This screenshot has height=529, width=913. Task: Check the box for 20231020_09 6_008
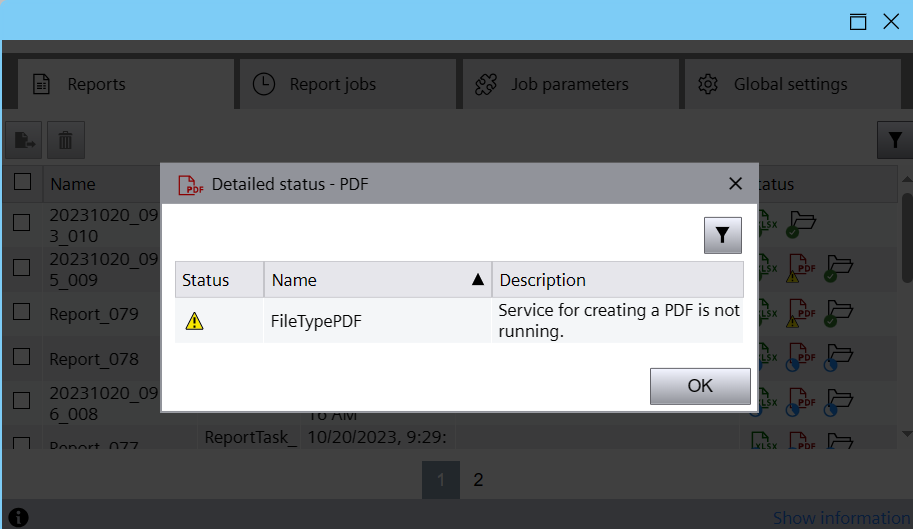click(x=22, y=400)
